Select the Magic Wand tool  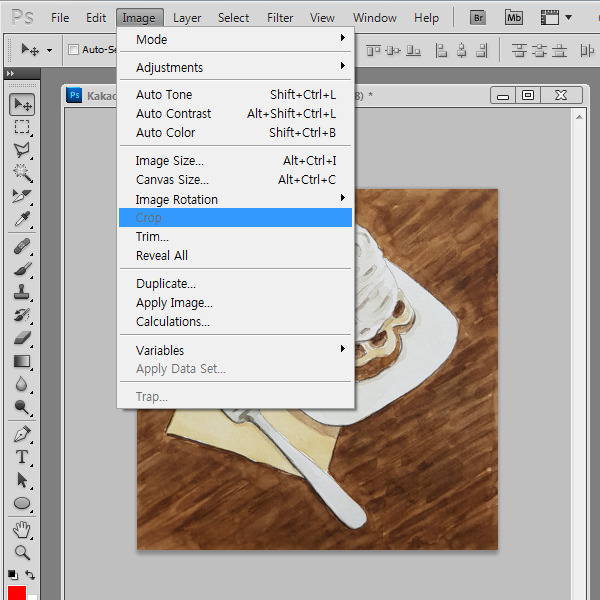[x=22, y=173]
